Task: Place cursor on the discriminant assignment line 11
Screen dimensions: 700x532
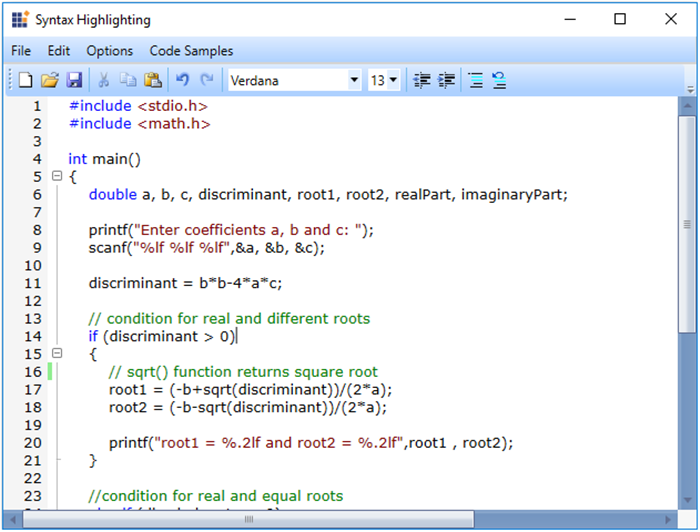Action: (185, 283)
